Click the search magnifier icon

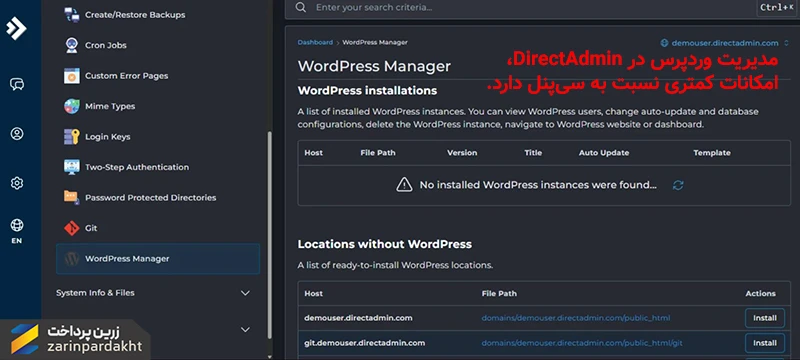pyautogui.click(x=301, y=7)
